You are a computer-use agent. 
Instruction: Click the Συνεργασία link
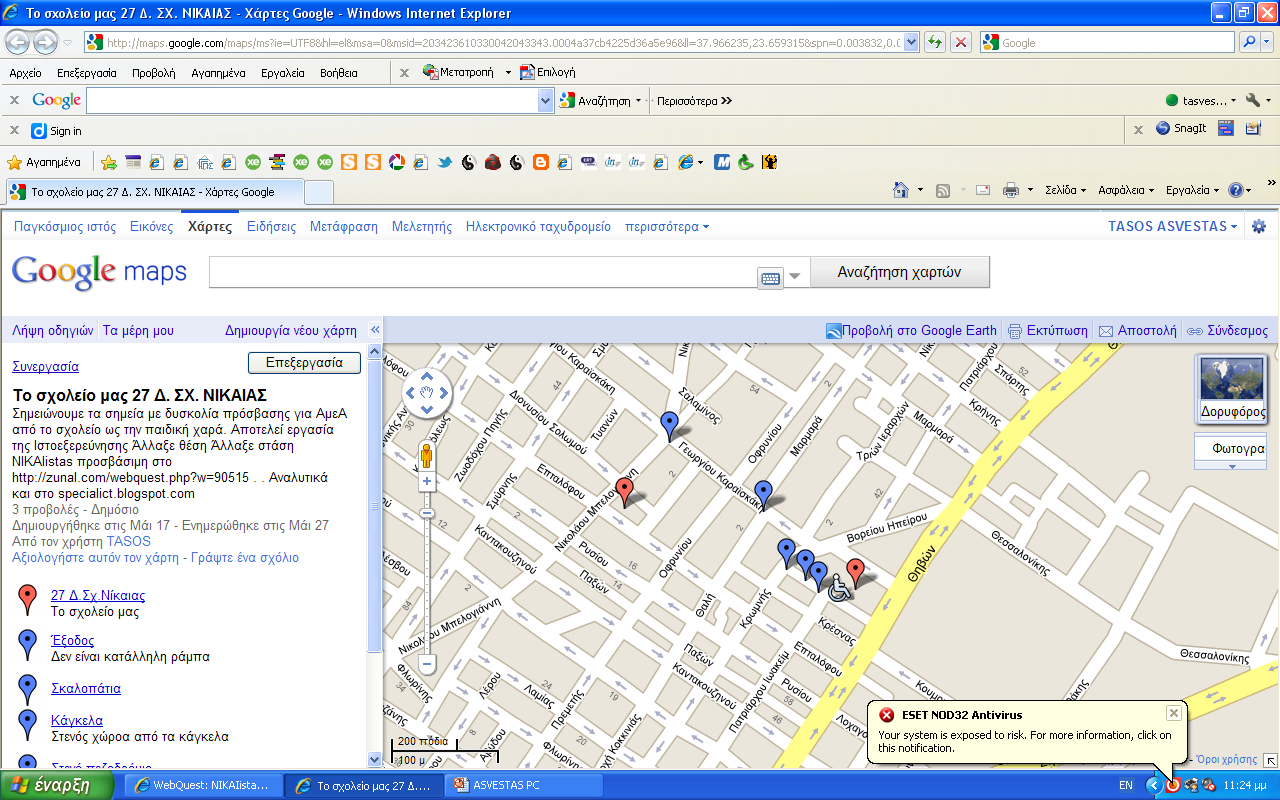45,366
